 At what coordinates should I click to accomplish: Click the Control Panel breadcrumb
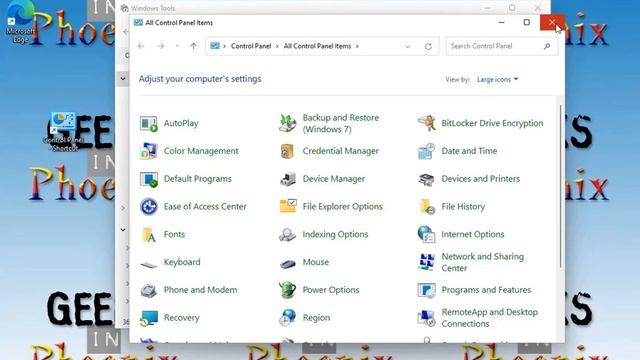click(251, 46)
